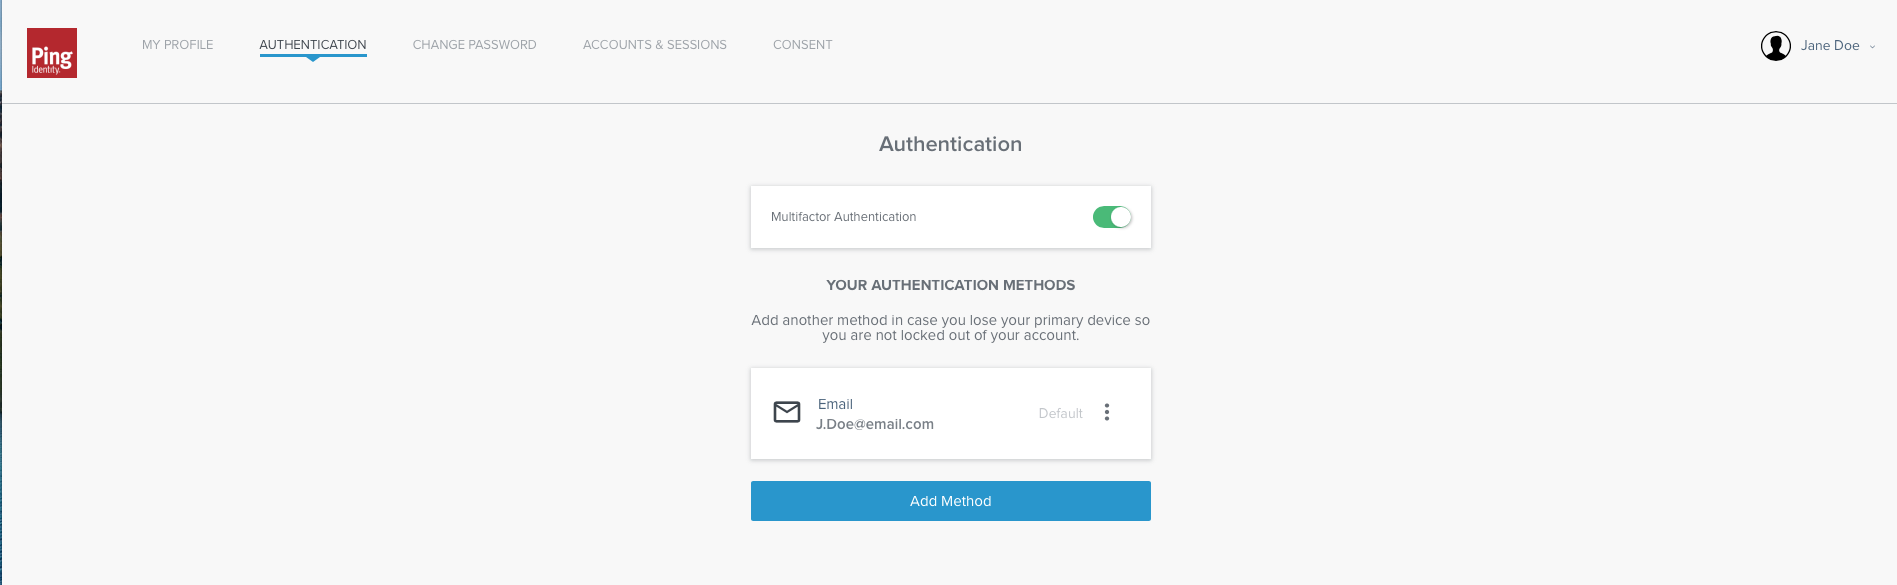This screenshot has height=585, width=1897.
Task: Expand the chevron beside Jane Doe
Action: 1872,47
